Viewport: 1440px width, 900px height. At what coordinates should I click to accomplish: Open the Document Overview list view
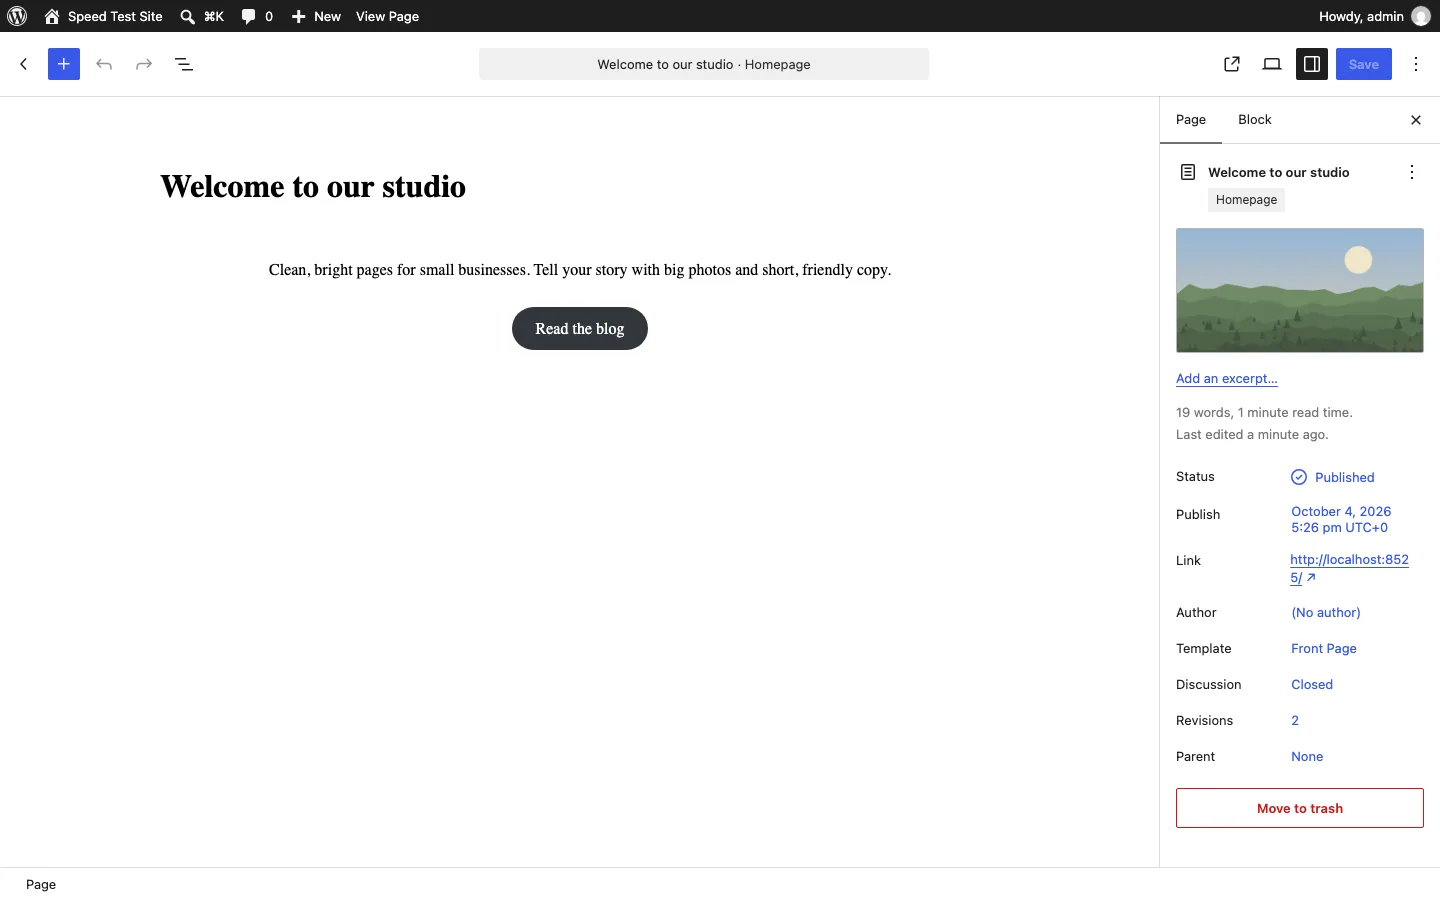tap(184, 64)
